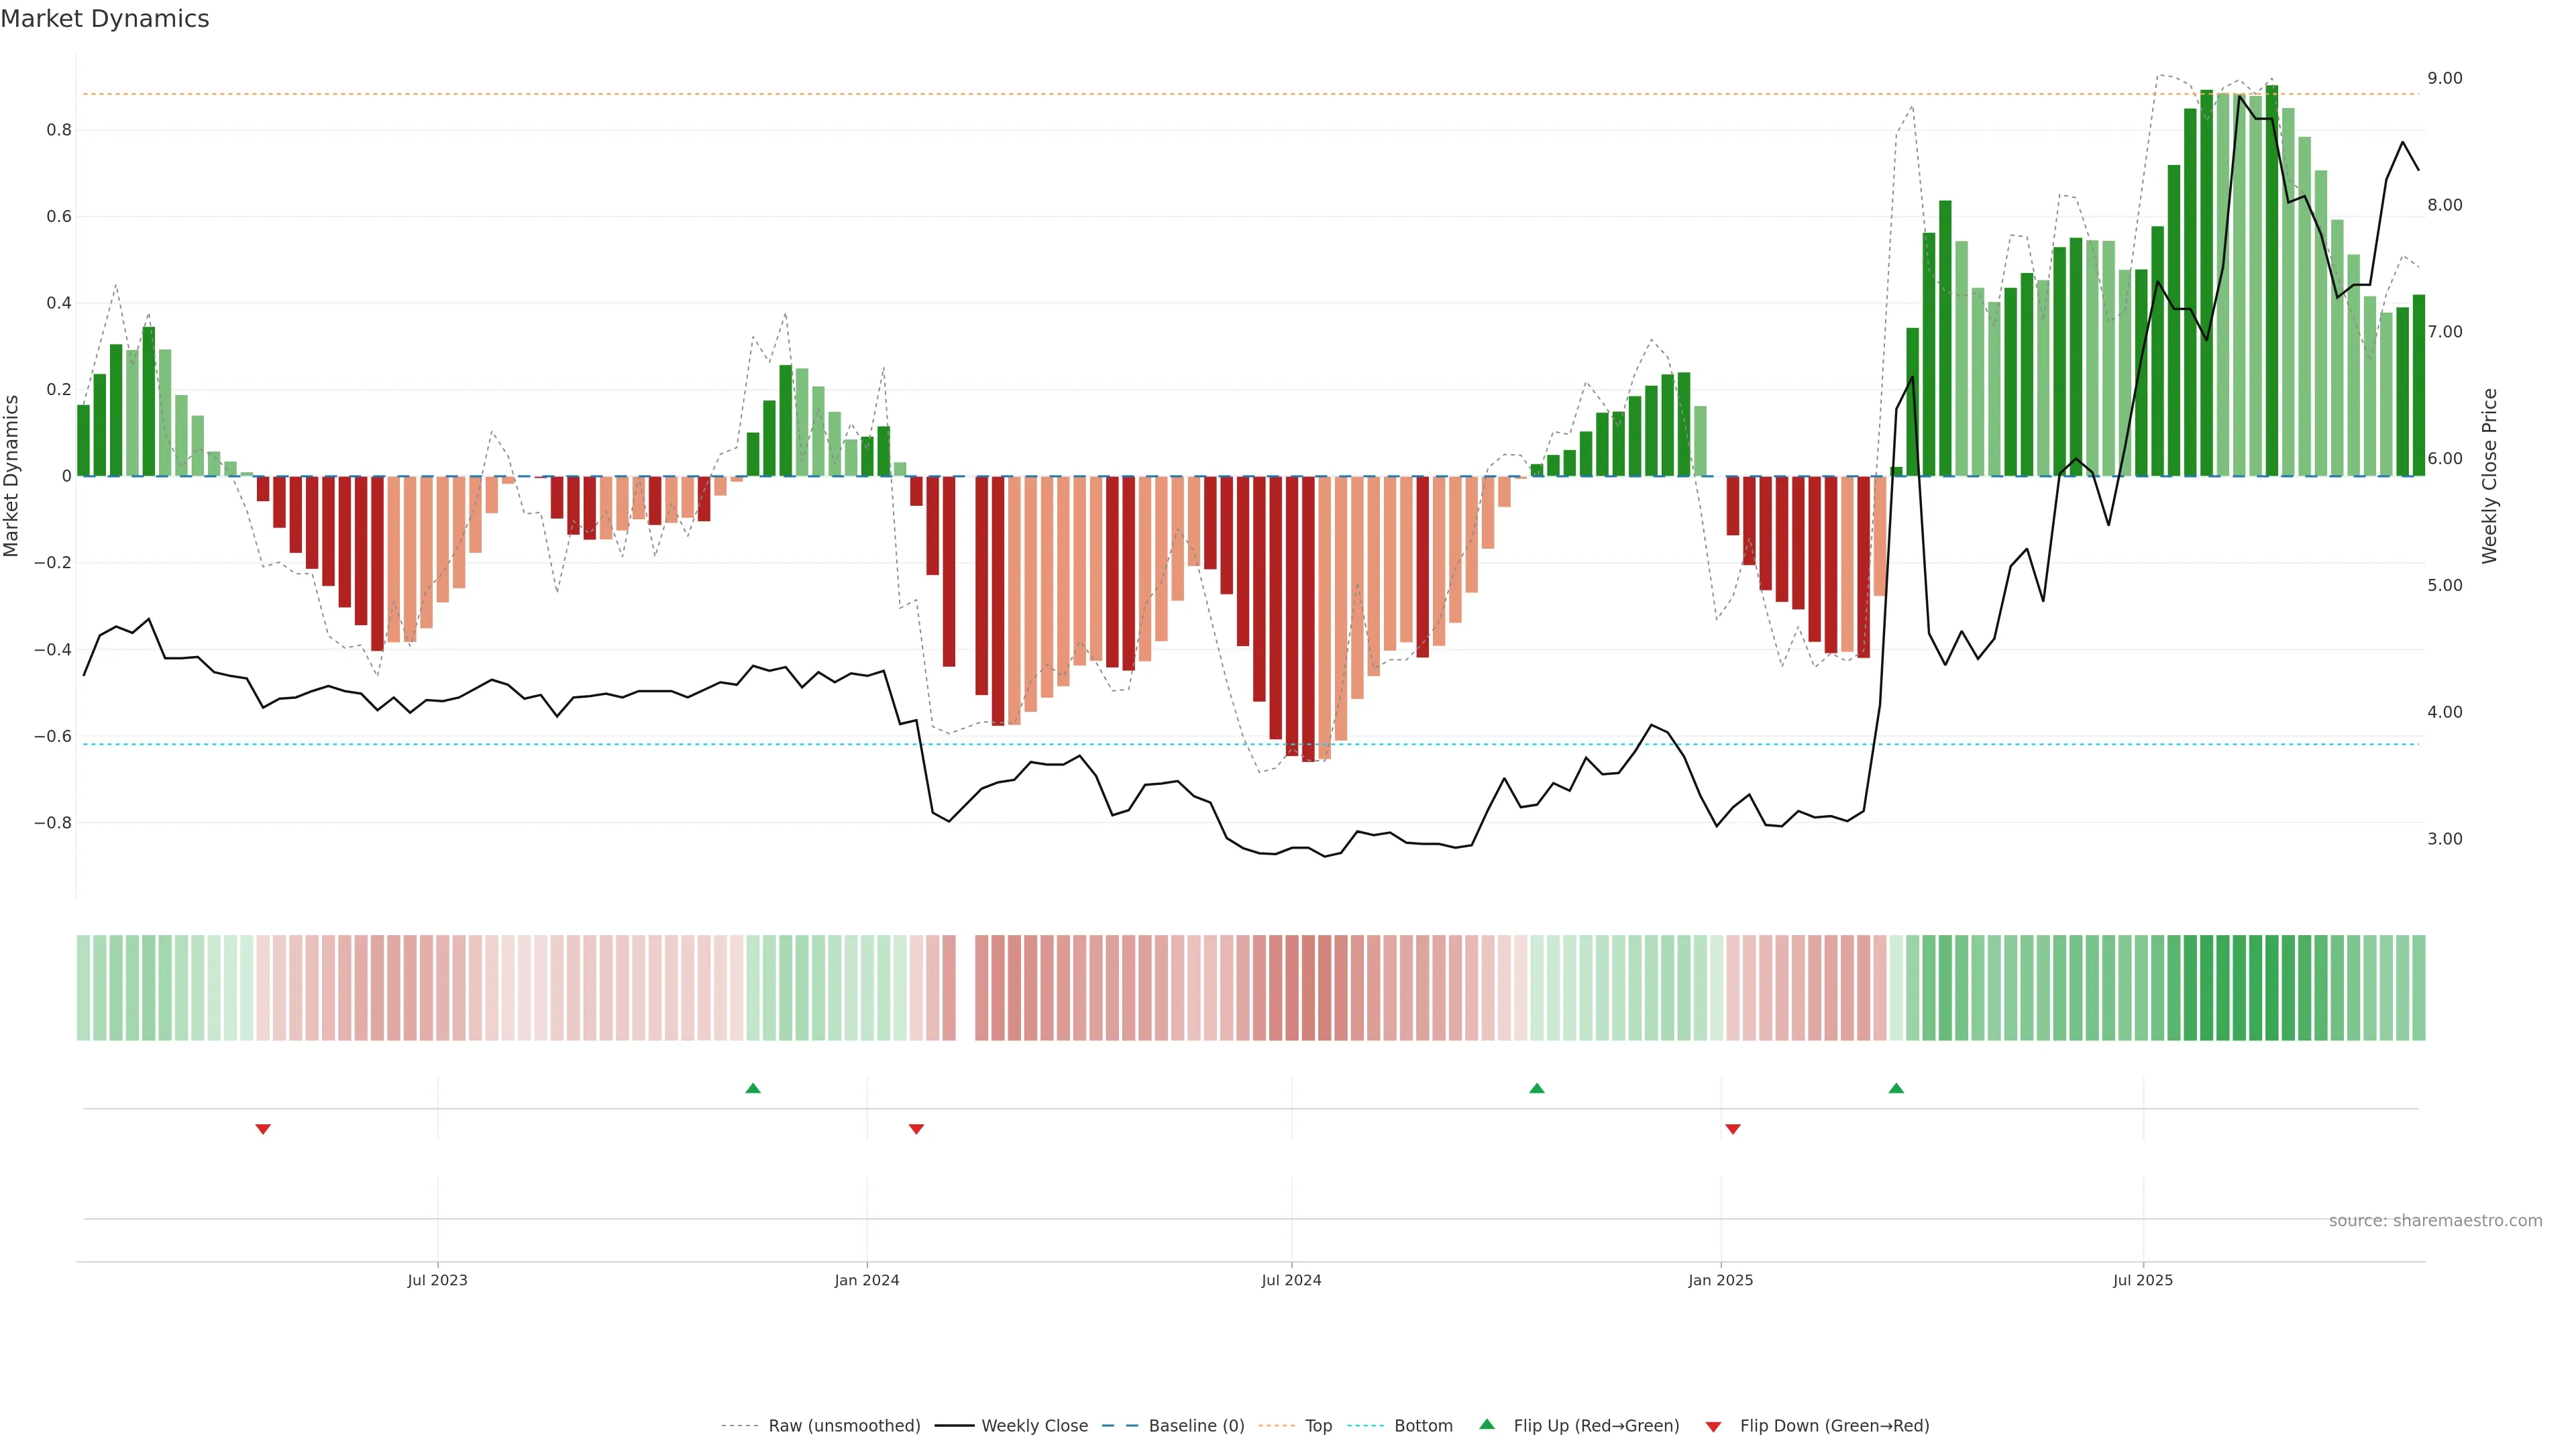
Task: Click the green flip-up marker near late 2023
Action: (x=753, y=1088)
